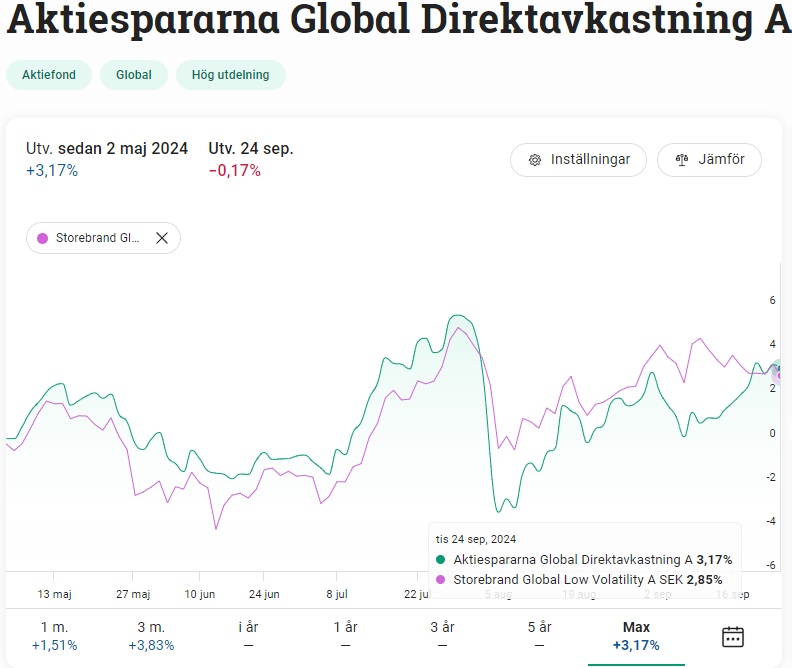Click the −0,17% daily change value
This screenshot has height=668, width=792.
(x=235, y=171)
